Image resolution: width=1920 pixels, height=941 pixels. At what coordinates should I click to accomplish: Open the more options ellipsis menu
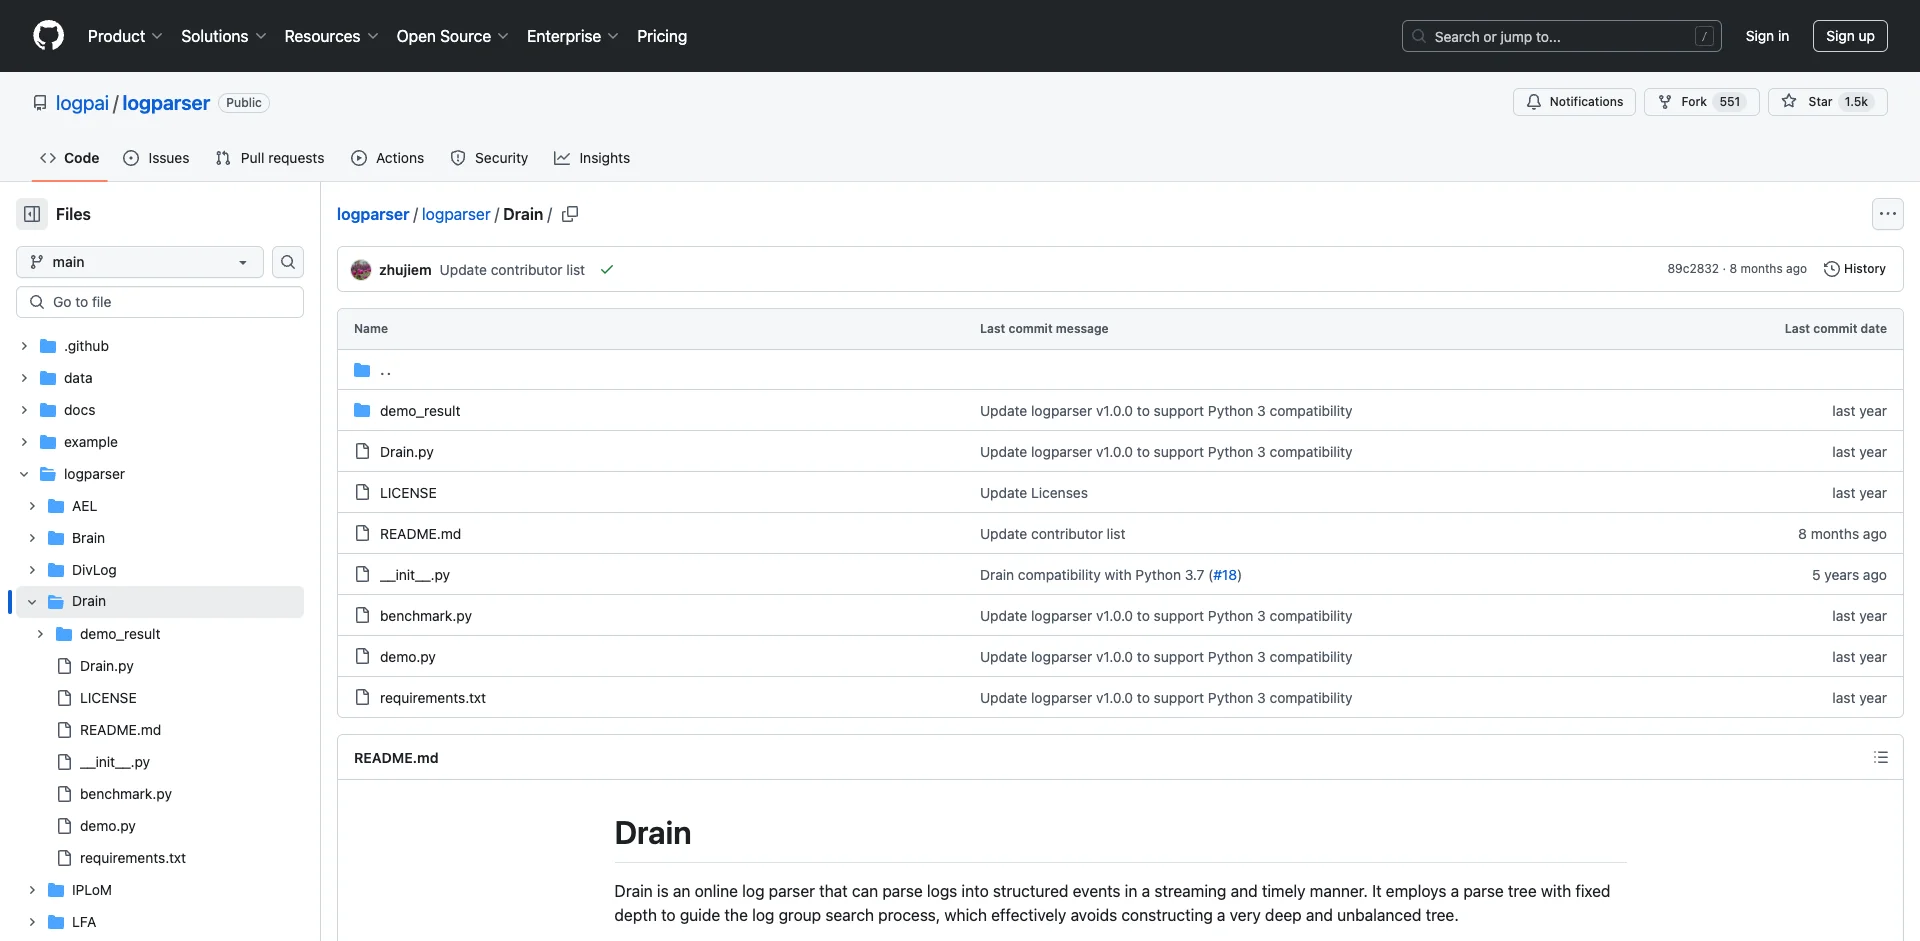coord(1887,214)
